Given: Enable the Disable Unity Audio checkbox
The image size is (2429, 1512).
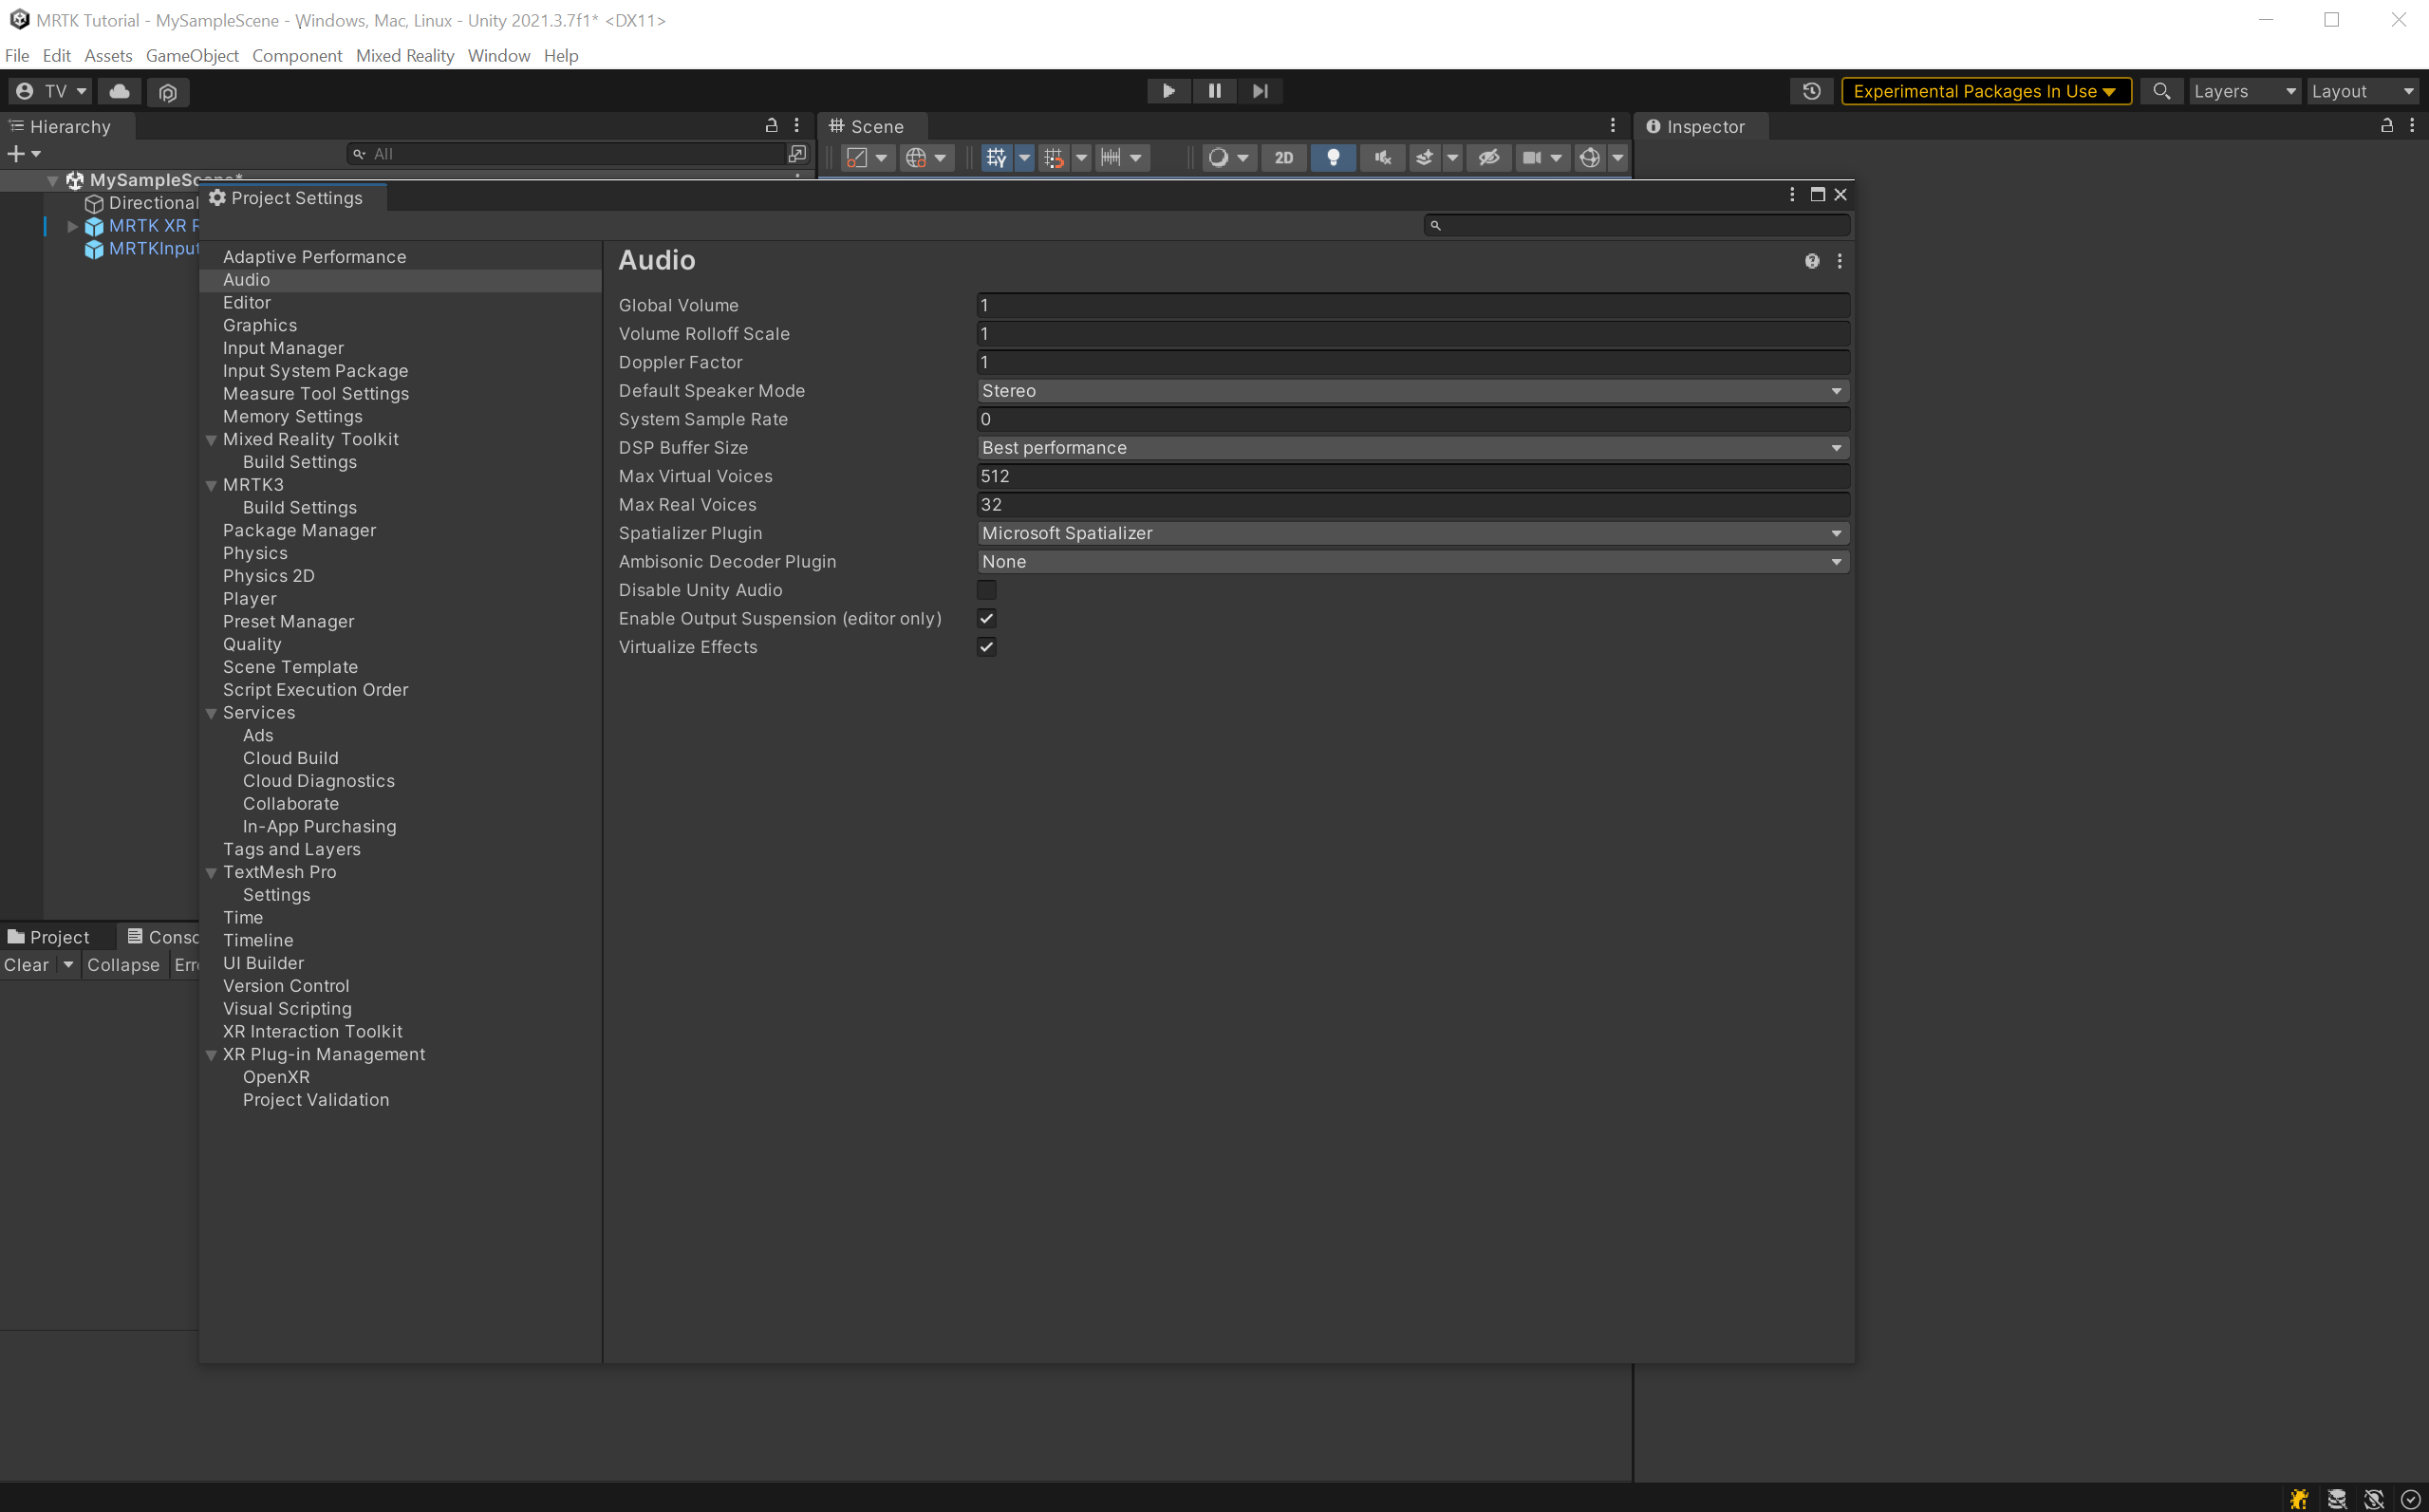Looking at the screenshot, I should [x=986, y=590].
